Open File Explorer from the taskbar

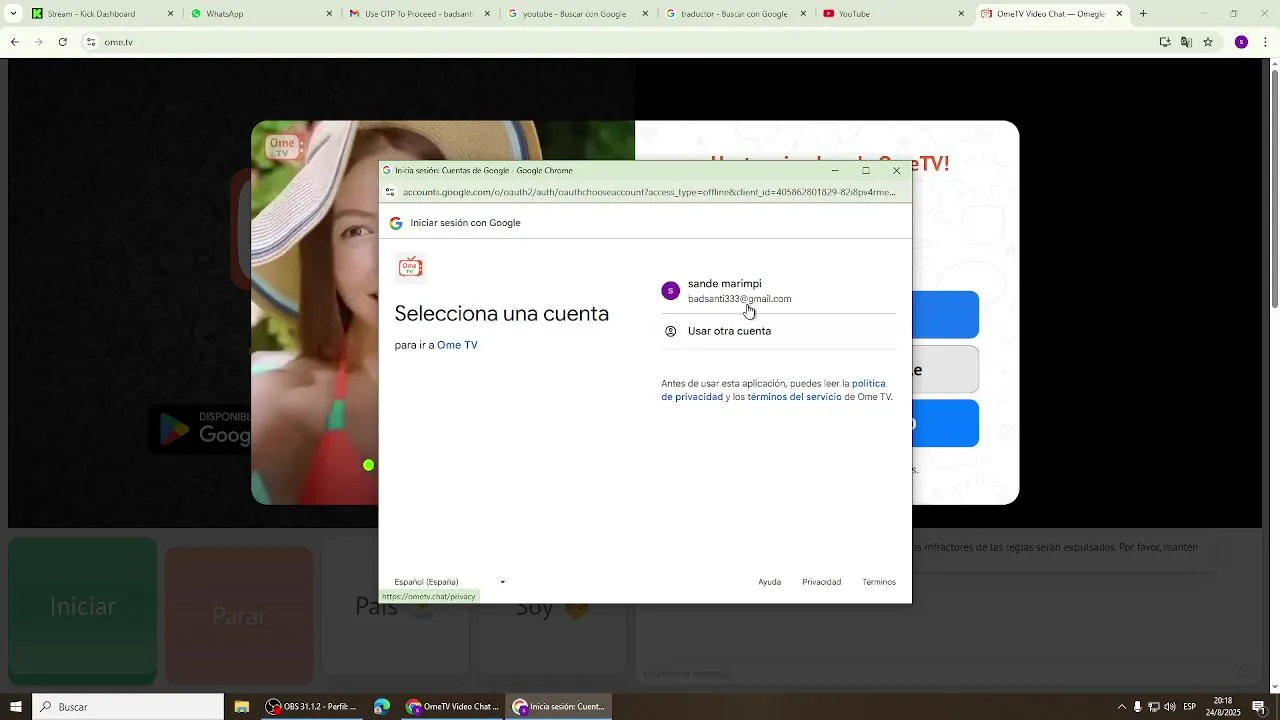click(241, 707)
